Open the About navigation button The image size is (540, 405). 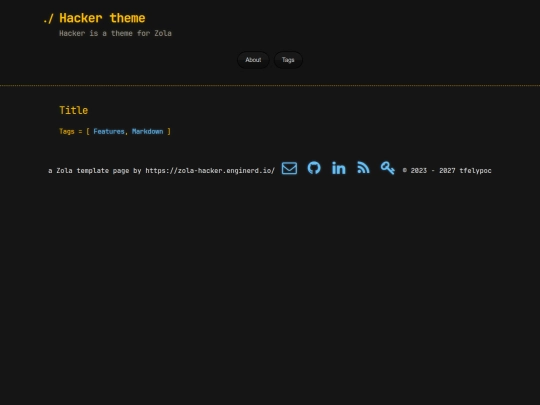click(x=253, y=60)
